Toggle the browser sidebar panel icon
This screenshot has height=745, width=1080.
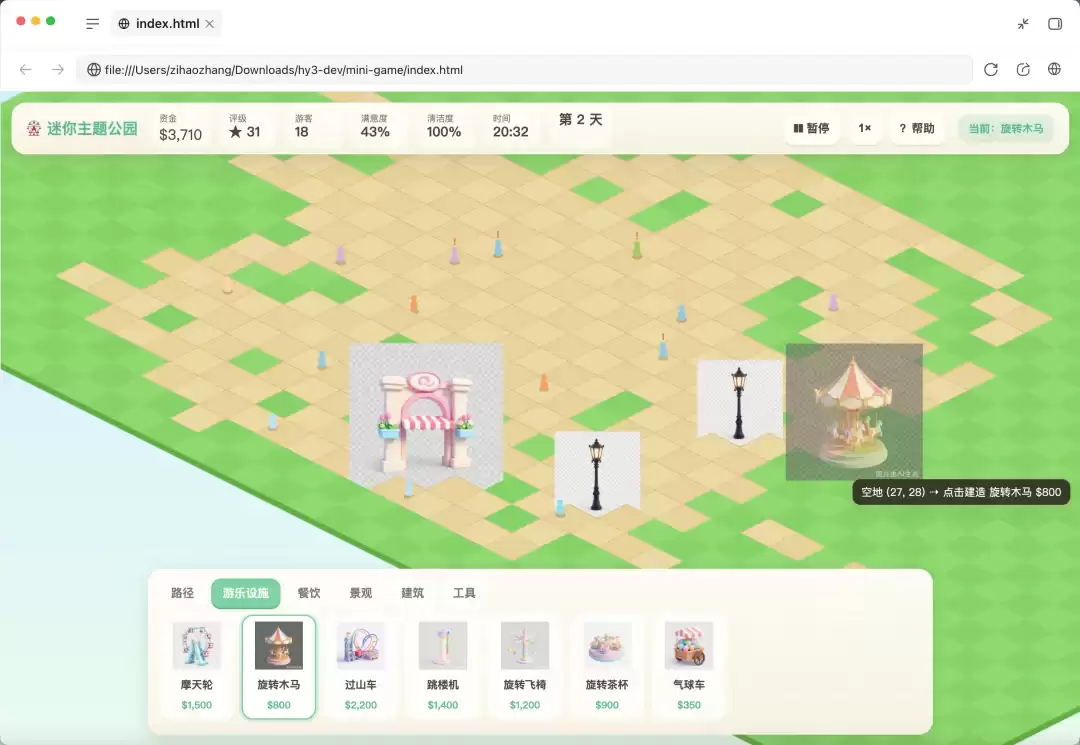(1055, 24)
